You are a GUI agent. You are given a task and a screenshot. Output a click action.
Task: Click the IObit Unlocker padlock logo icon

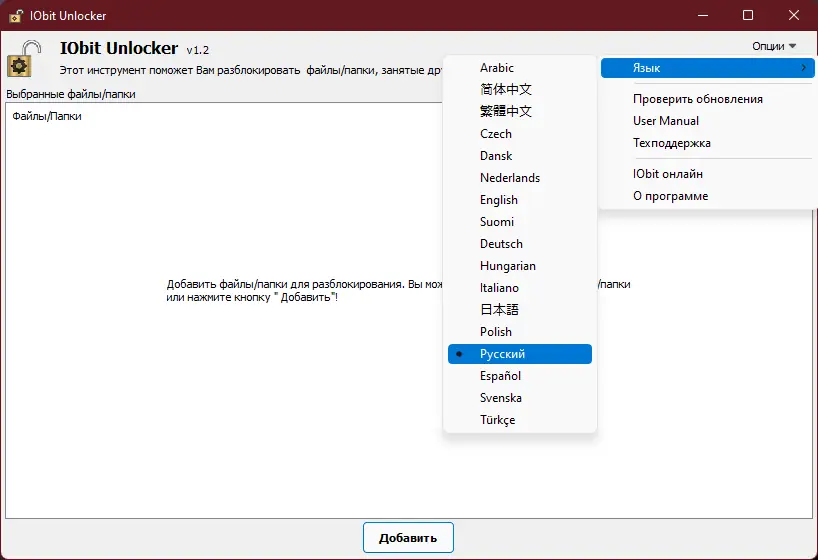[x=24, y=58]
